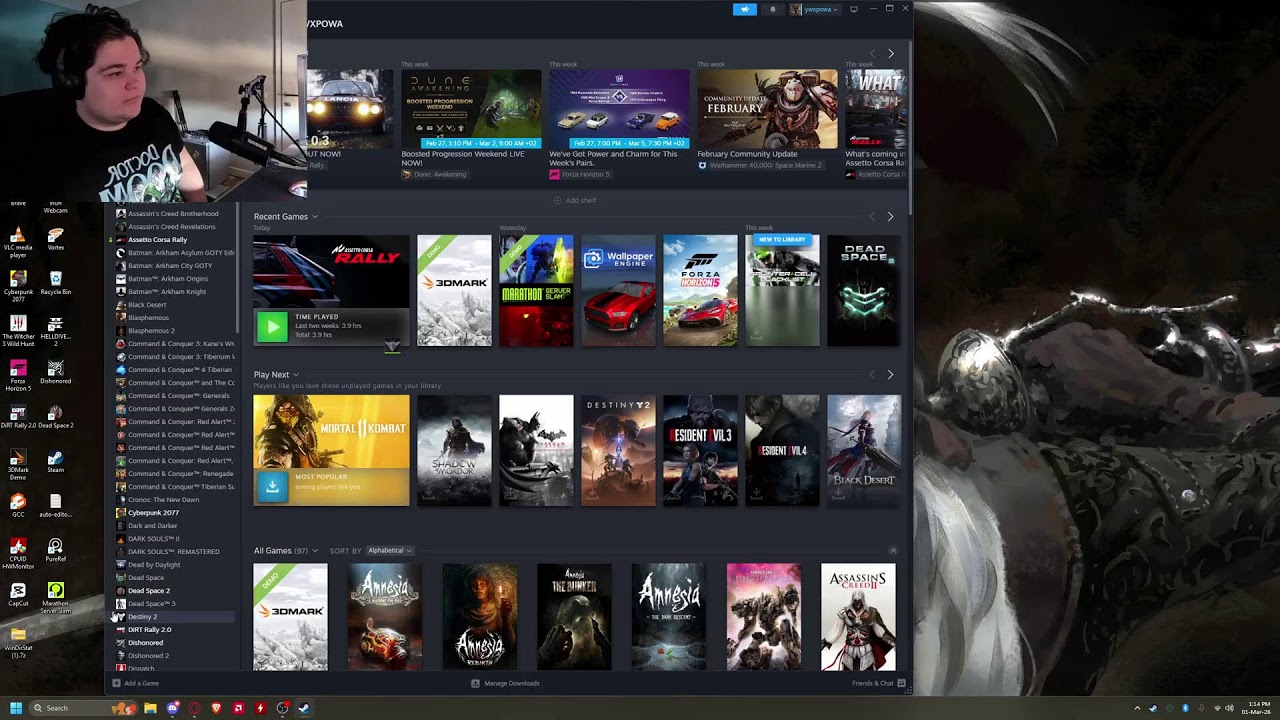Select Assassin's Creed II cover in All Games
This screenshot has height=720, width=1280.
tap(858, 617)
